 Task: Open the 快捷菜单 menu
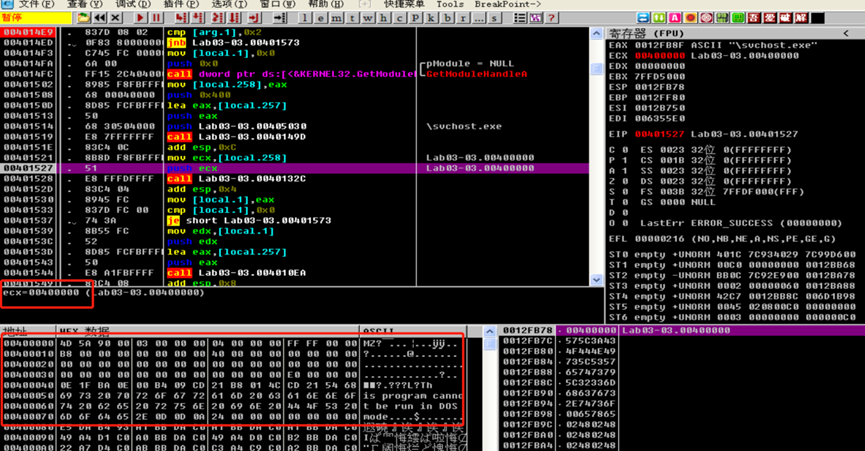click(404, 4)
